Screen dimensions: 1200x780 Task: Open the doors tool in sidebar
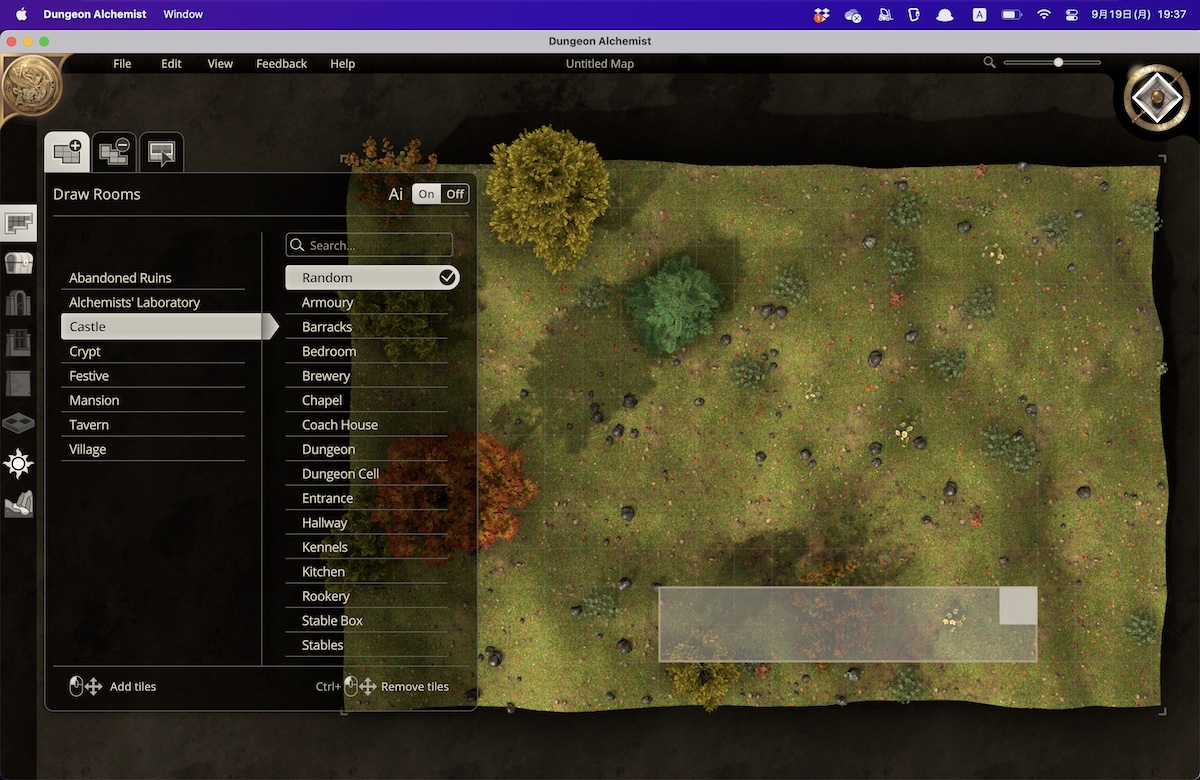[19, 303]
